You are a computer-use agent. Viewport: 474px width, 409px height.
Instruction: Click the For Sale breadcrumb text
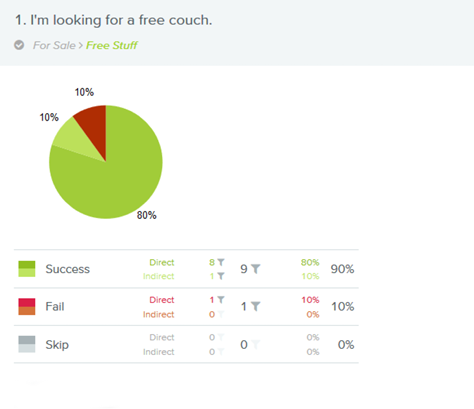(x=54, y=45)
